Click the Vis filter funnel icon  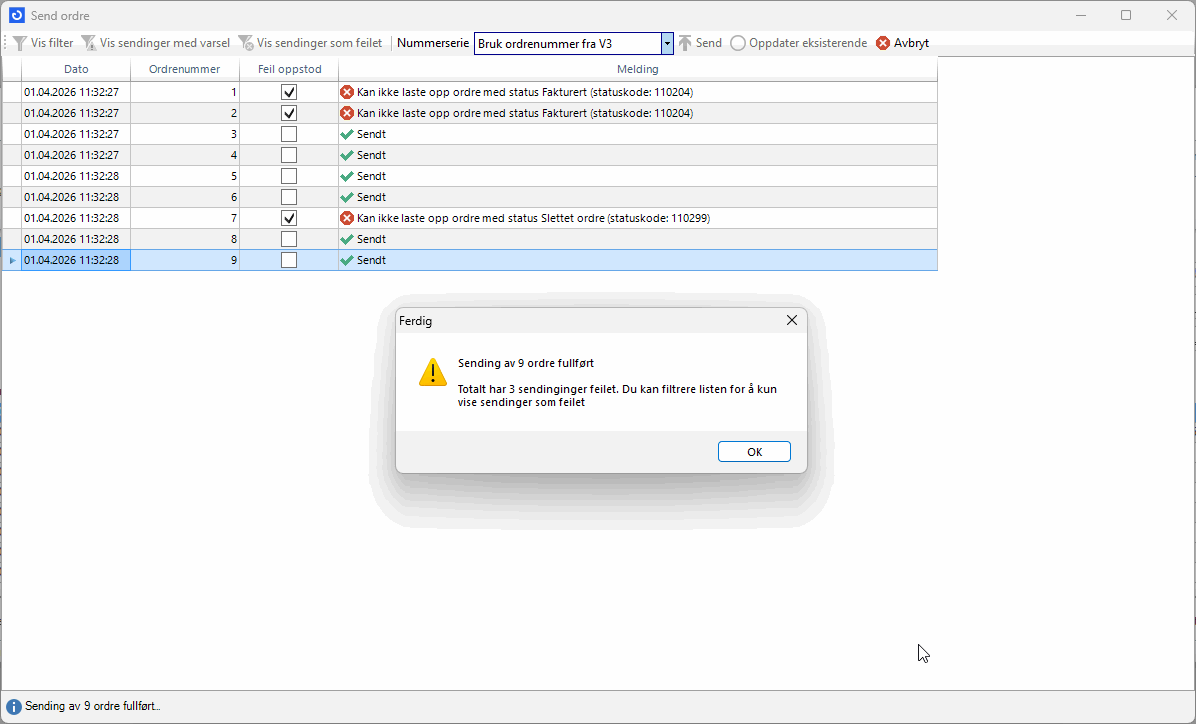tap(19, 44)
